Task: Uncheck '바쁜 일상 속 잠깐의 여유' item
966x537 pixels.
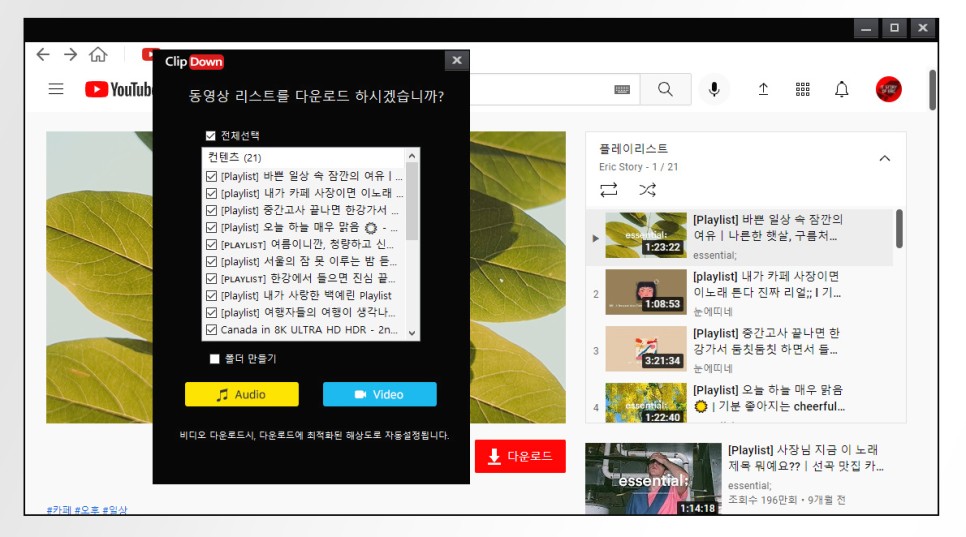Action: (211, 176)
